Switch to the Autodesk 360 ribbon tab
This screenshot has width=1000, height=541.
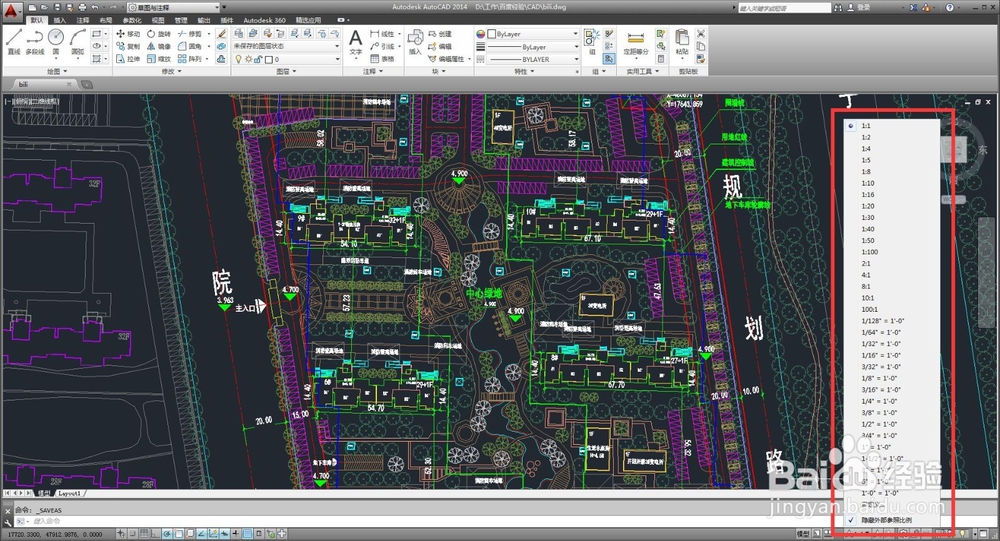point(264,20)
